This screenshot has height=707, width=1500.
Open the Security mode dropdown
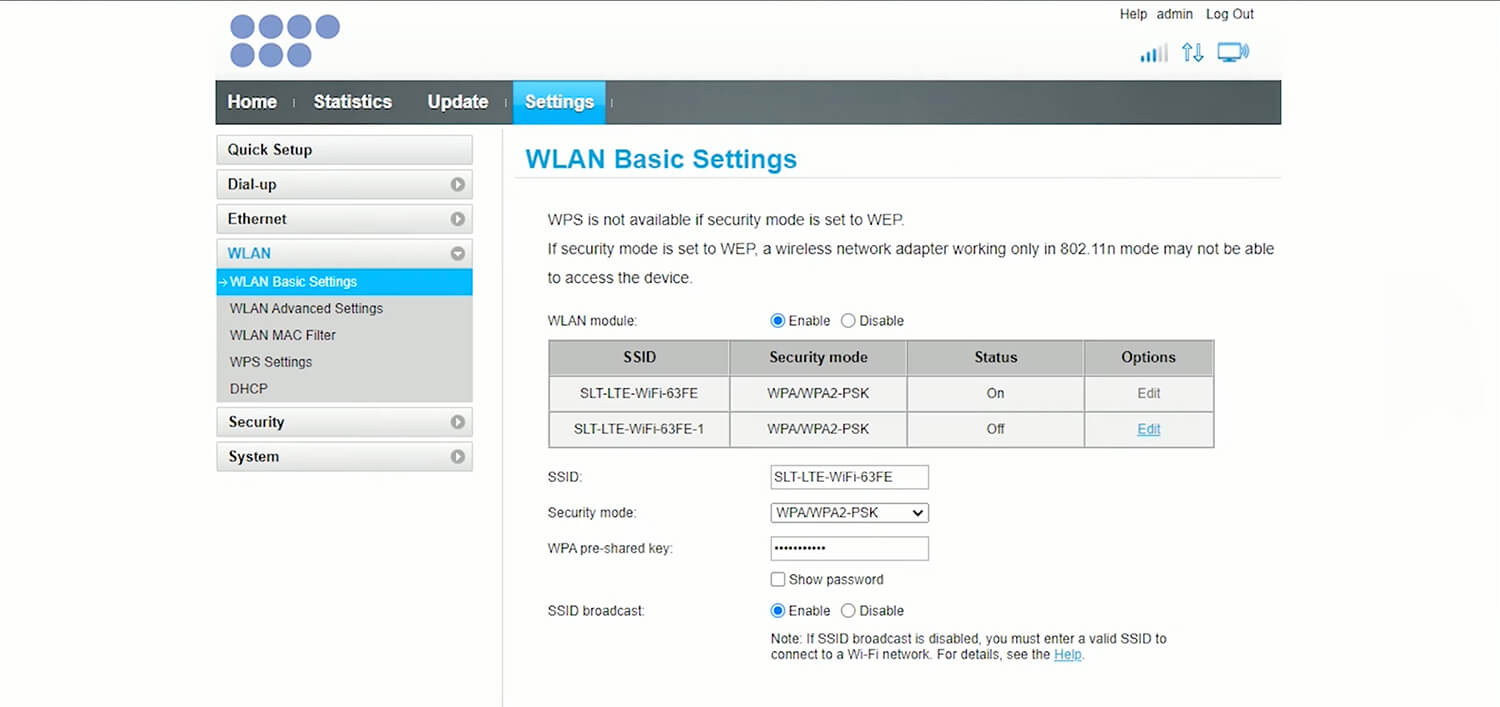pos(849,513)
